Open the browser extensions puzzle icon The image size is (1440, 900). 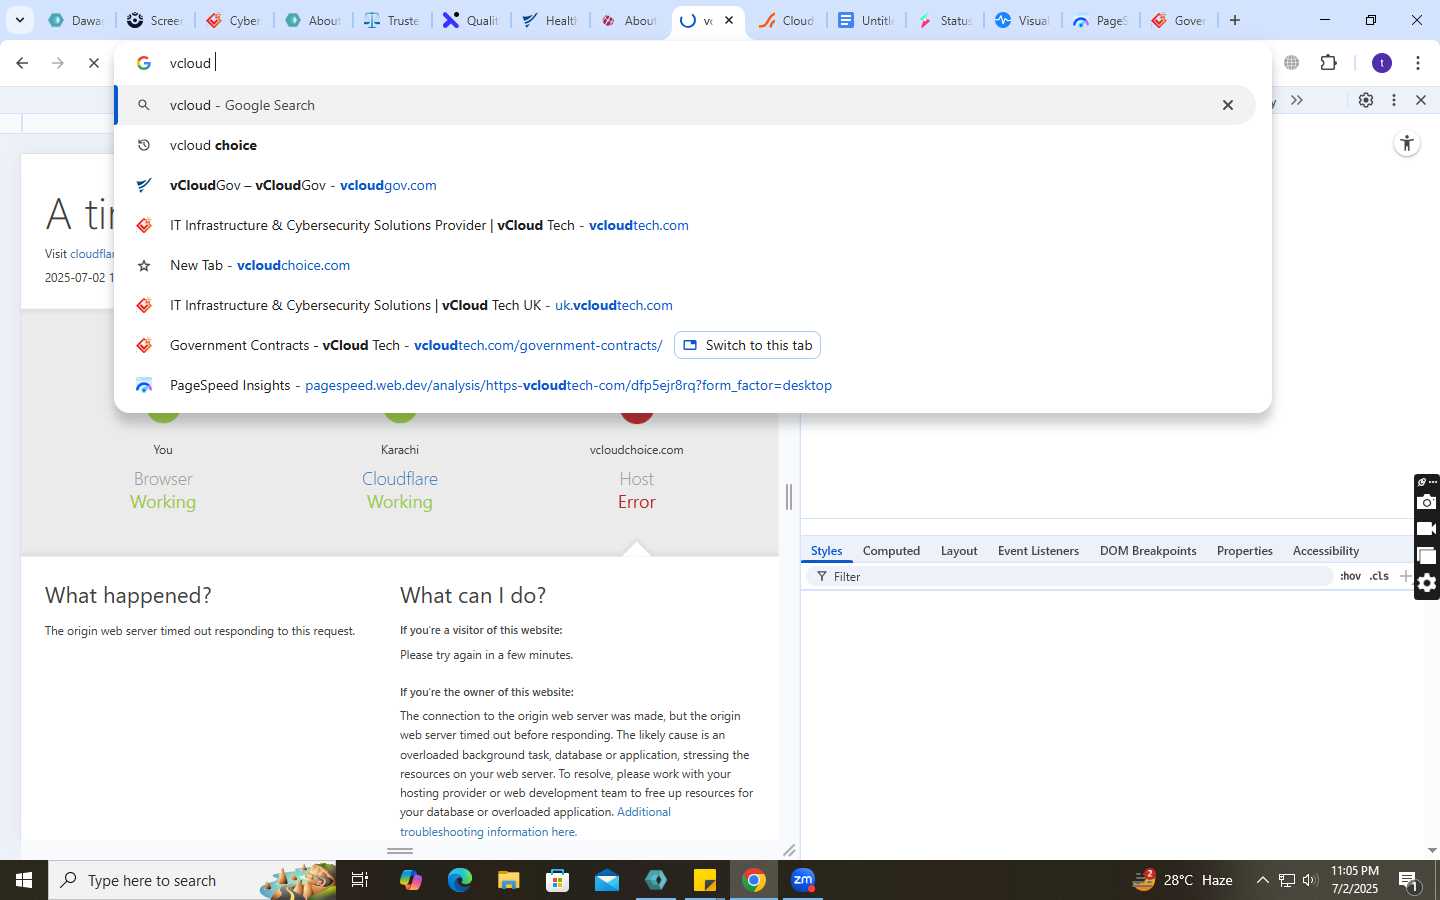[1328, 63]
